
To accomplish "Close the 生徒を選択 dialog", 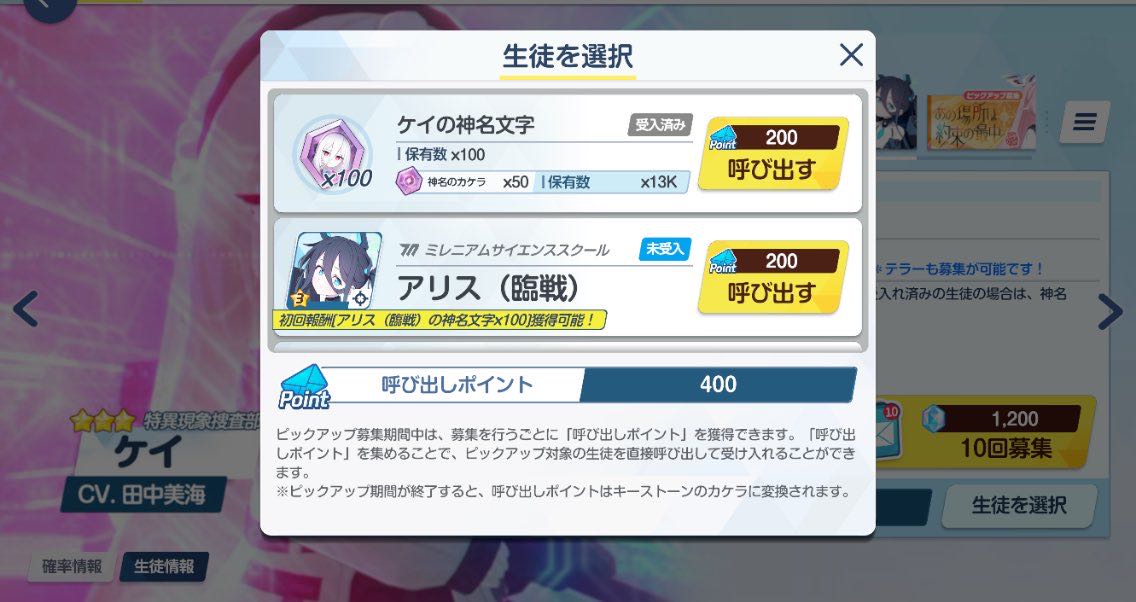I will click(x=851, y=55).
